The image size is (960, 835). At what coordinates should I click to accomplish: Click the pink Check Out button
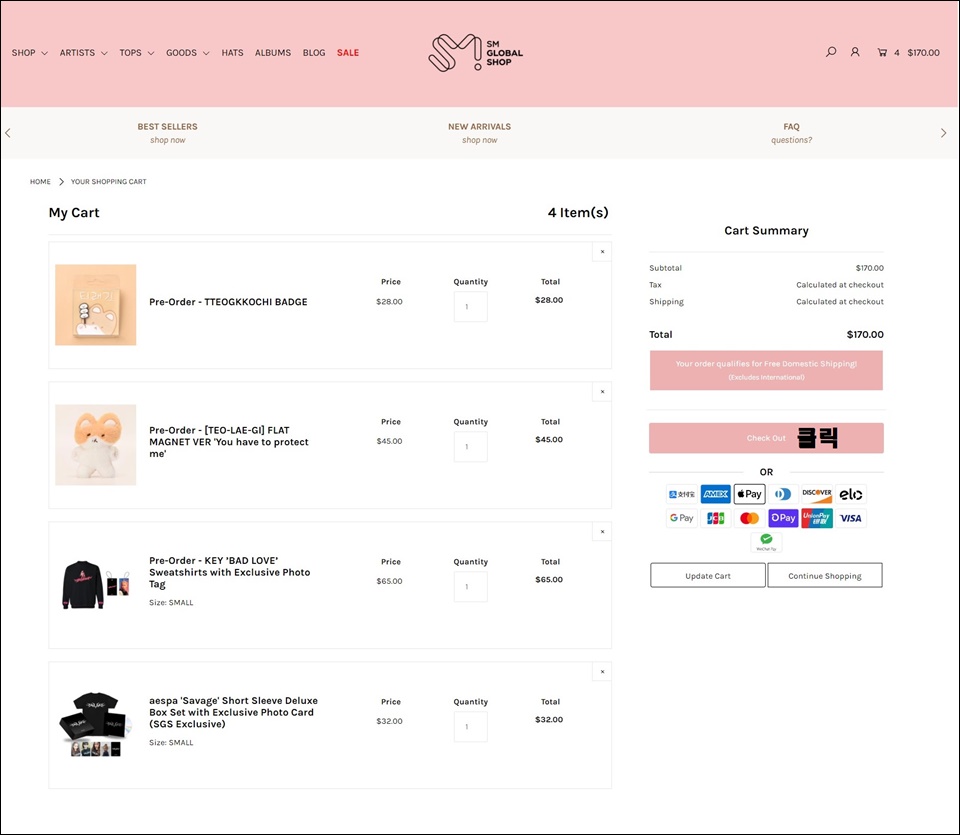(766, 438)
